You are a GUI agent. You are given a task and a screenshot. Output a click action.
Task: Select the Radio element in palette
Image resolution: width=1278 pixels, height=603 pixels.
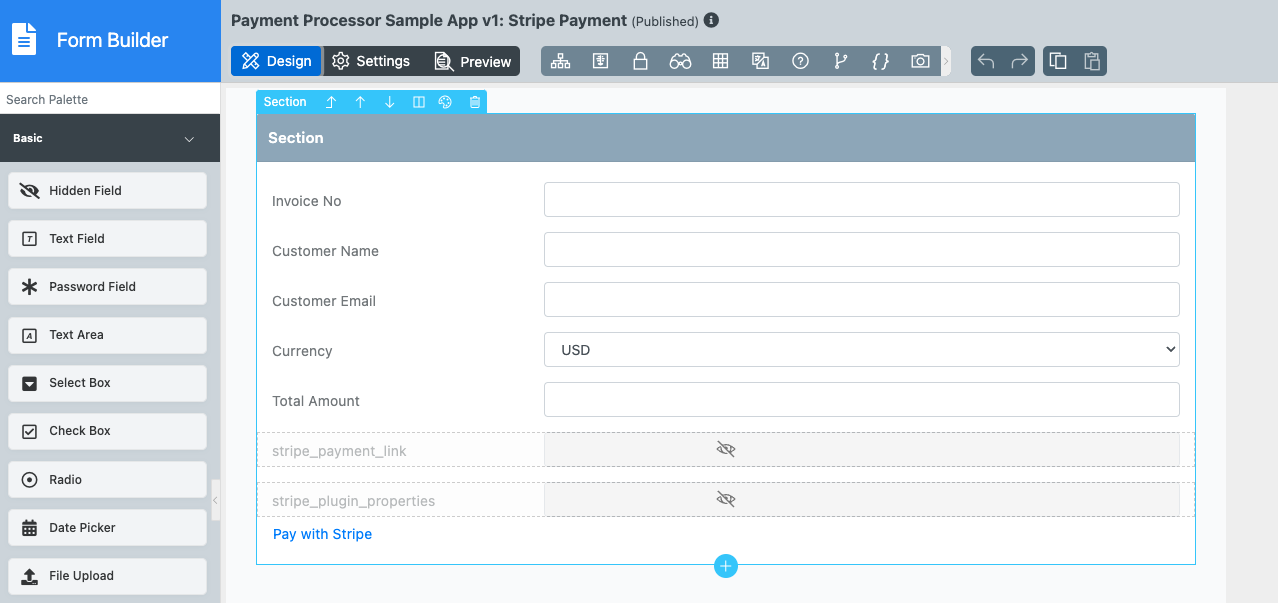(107, 480)
